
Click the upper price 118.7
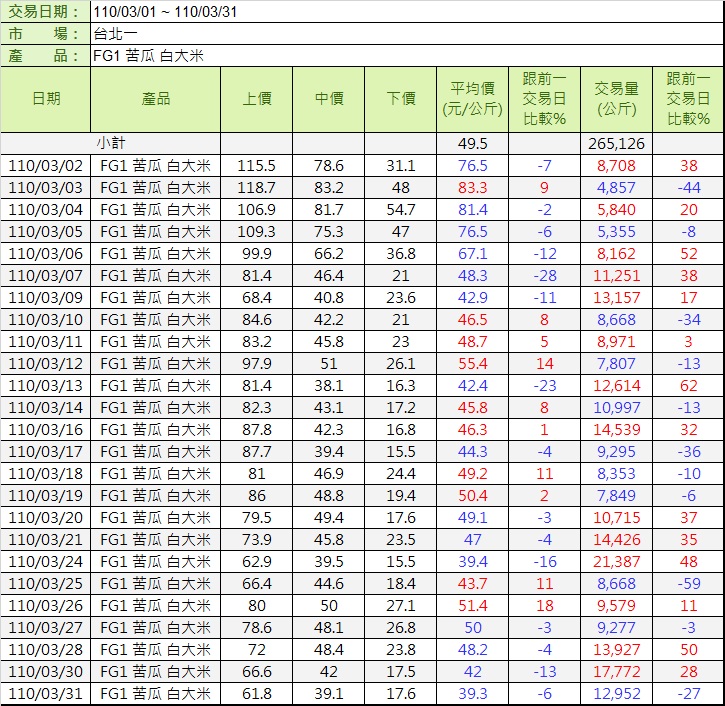point(257,188)
